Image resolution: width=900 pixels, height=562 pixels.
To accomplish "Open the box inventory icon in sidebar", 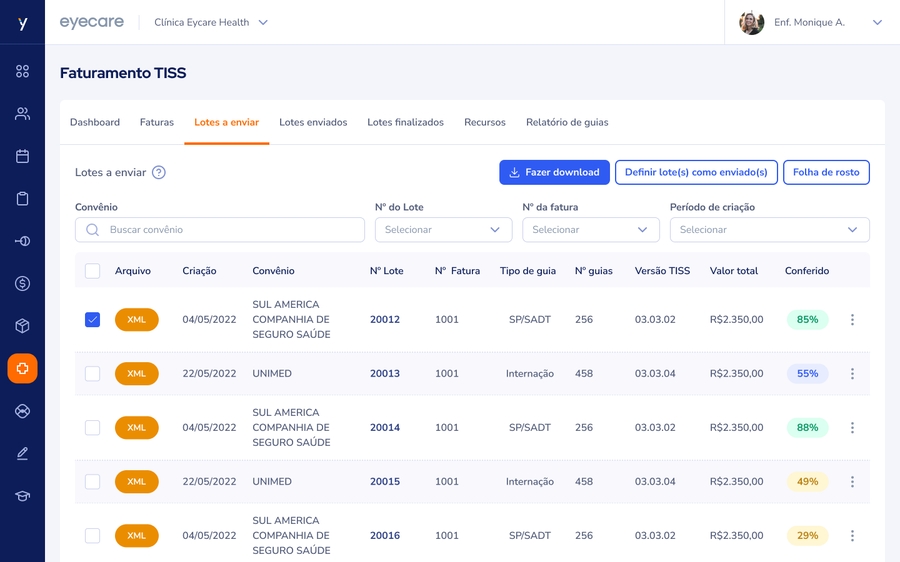I will 22,326.
